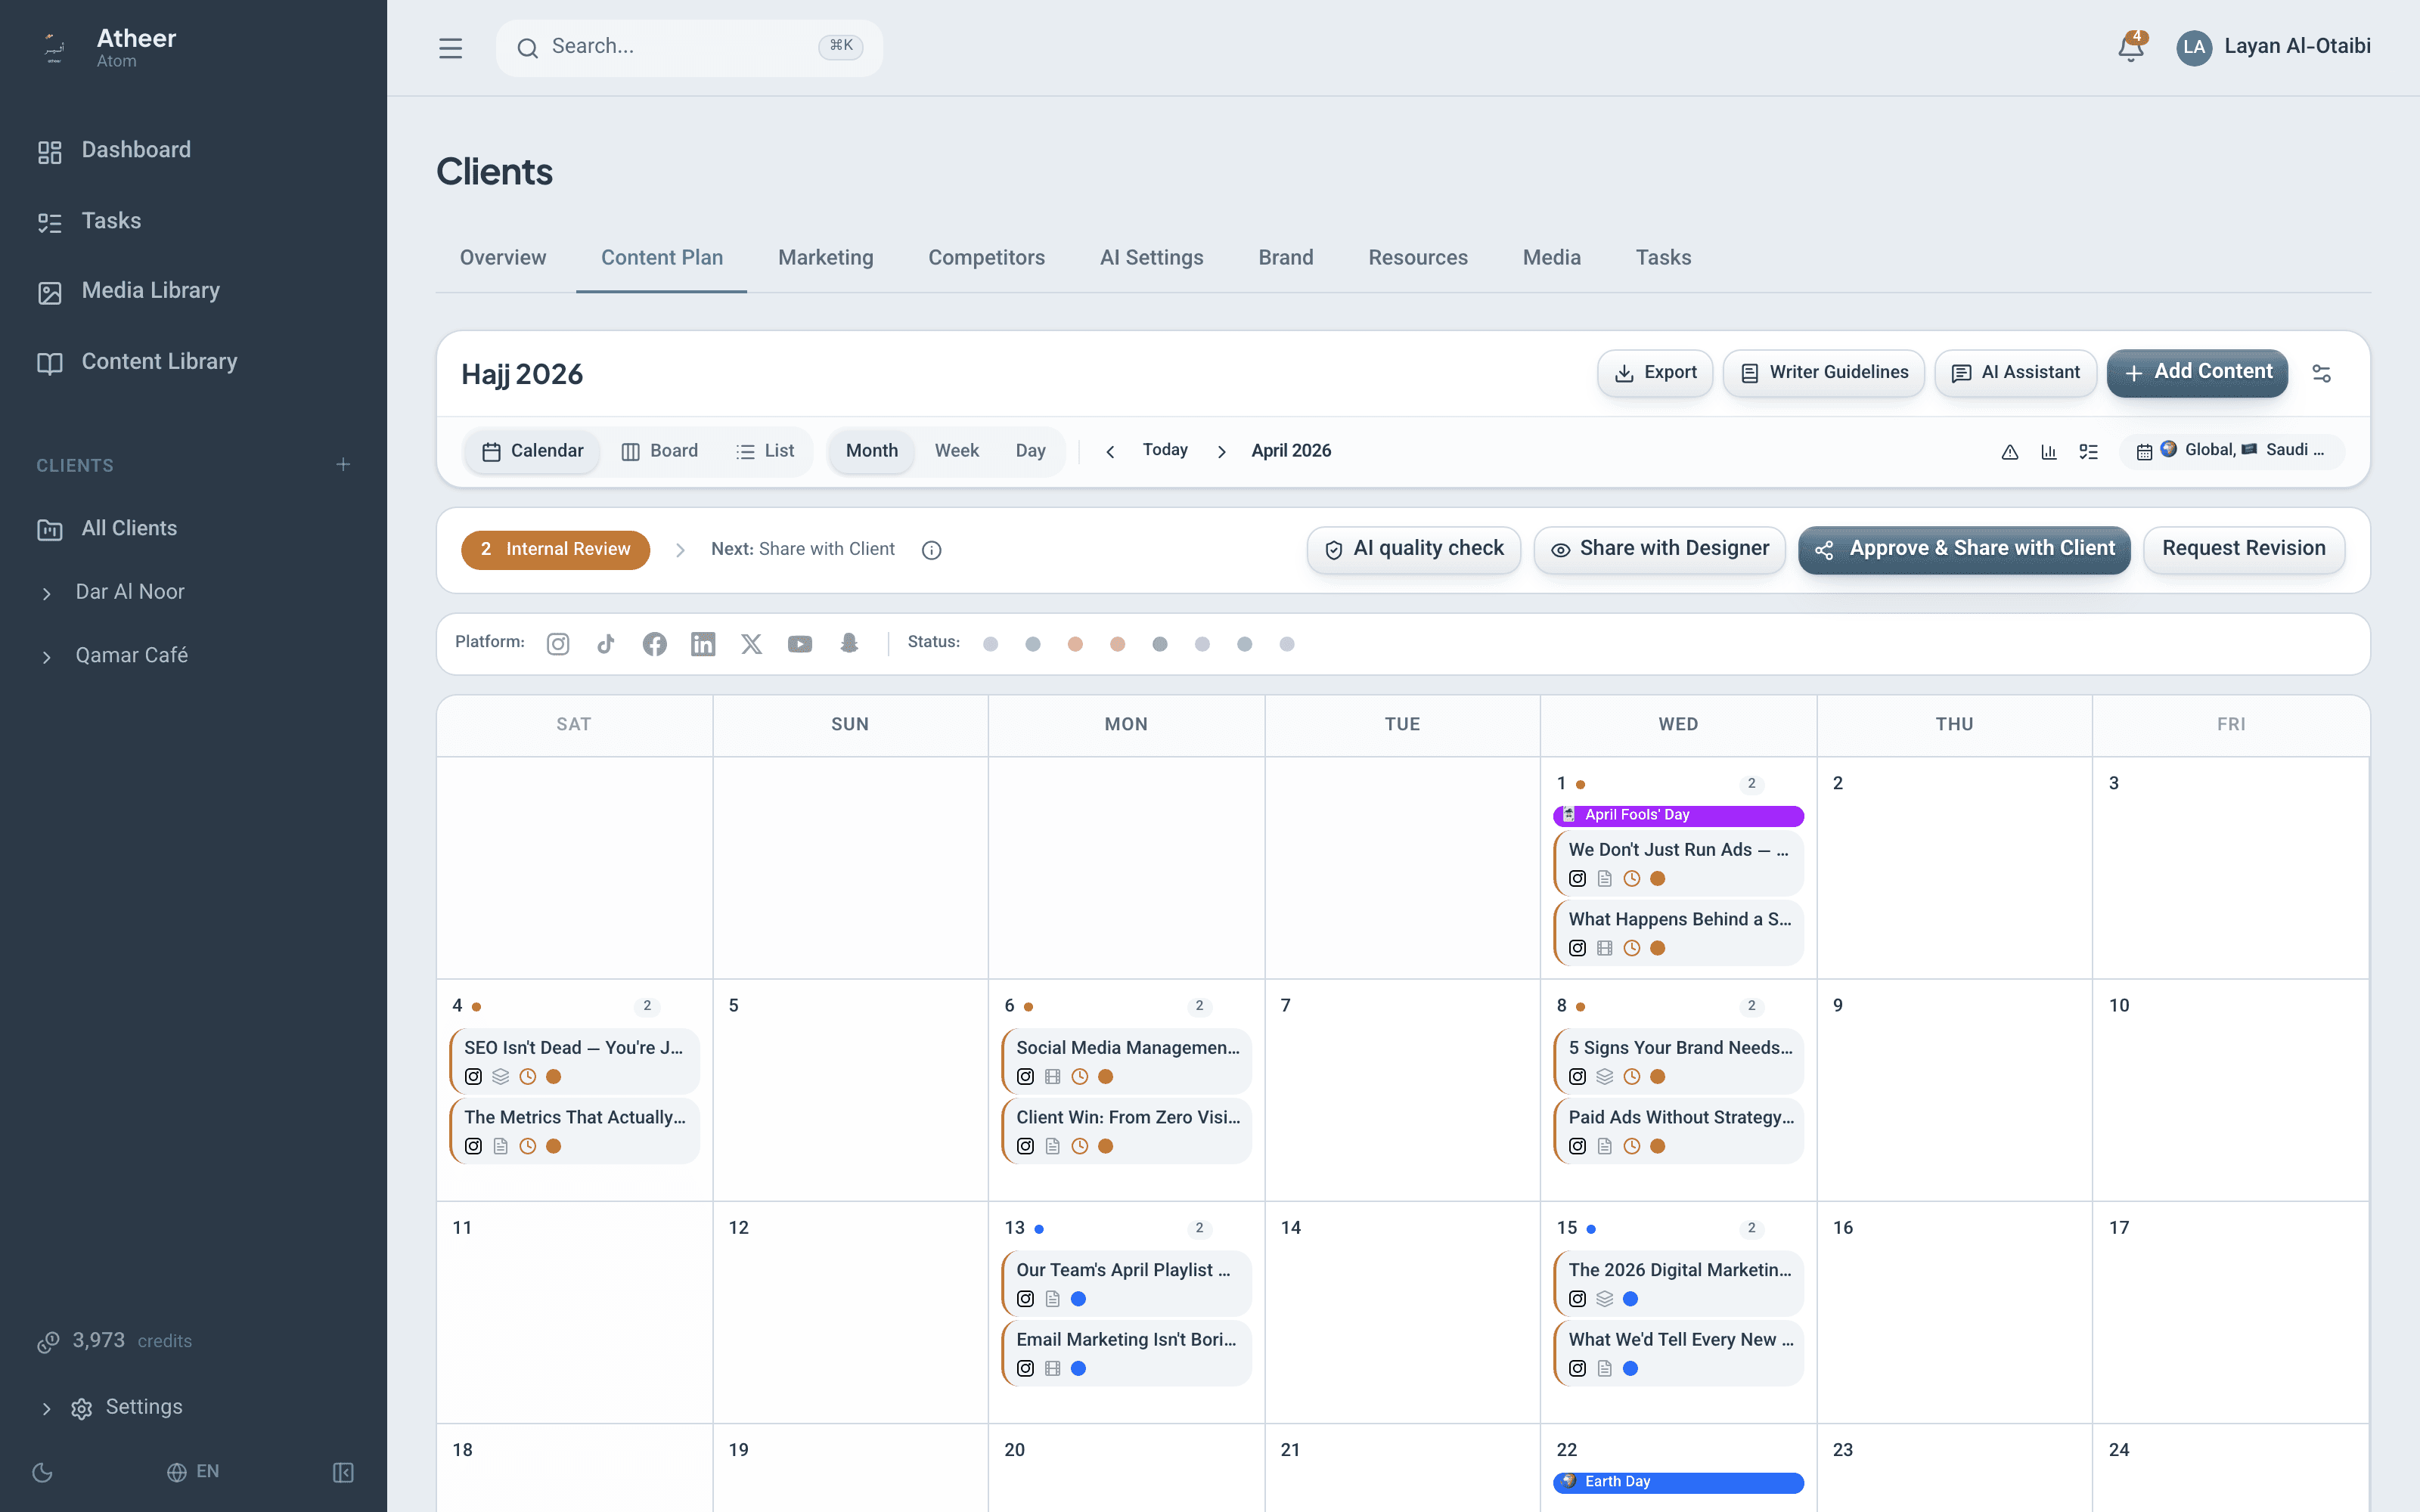The image size is (2420, 1512).
Task: Toggle dark mode moon icon
Action: coord(42,1472)
